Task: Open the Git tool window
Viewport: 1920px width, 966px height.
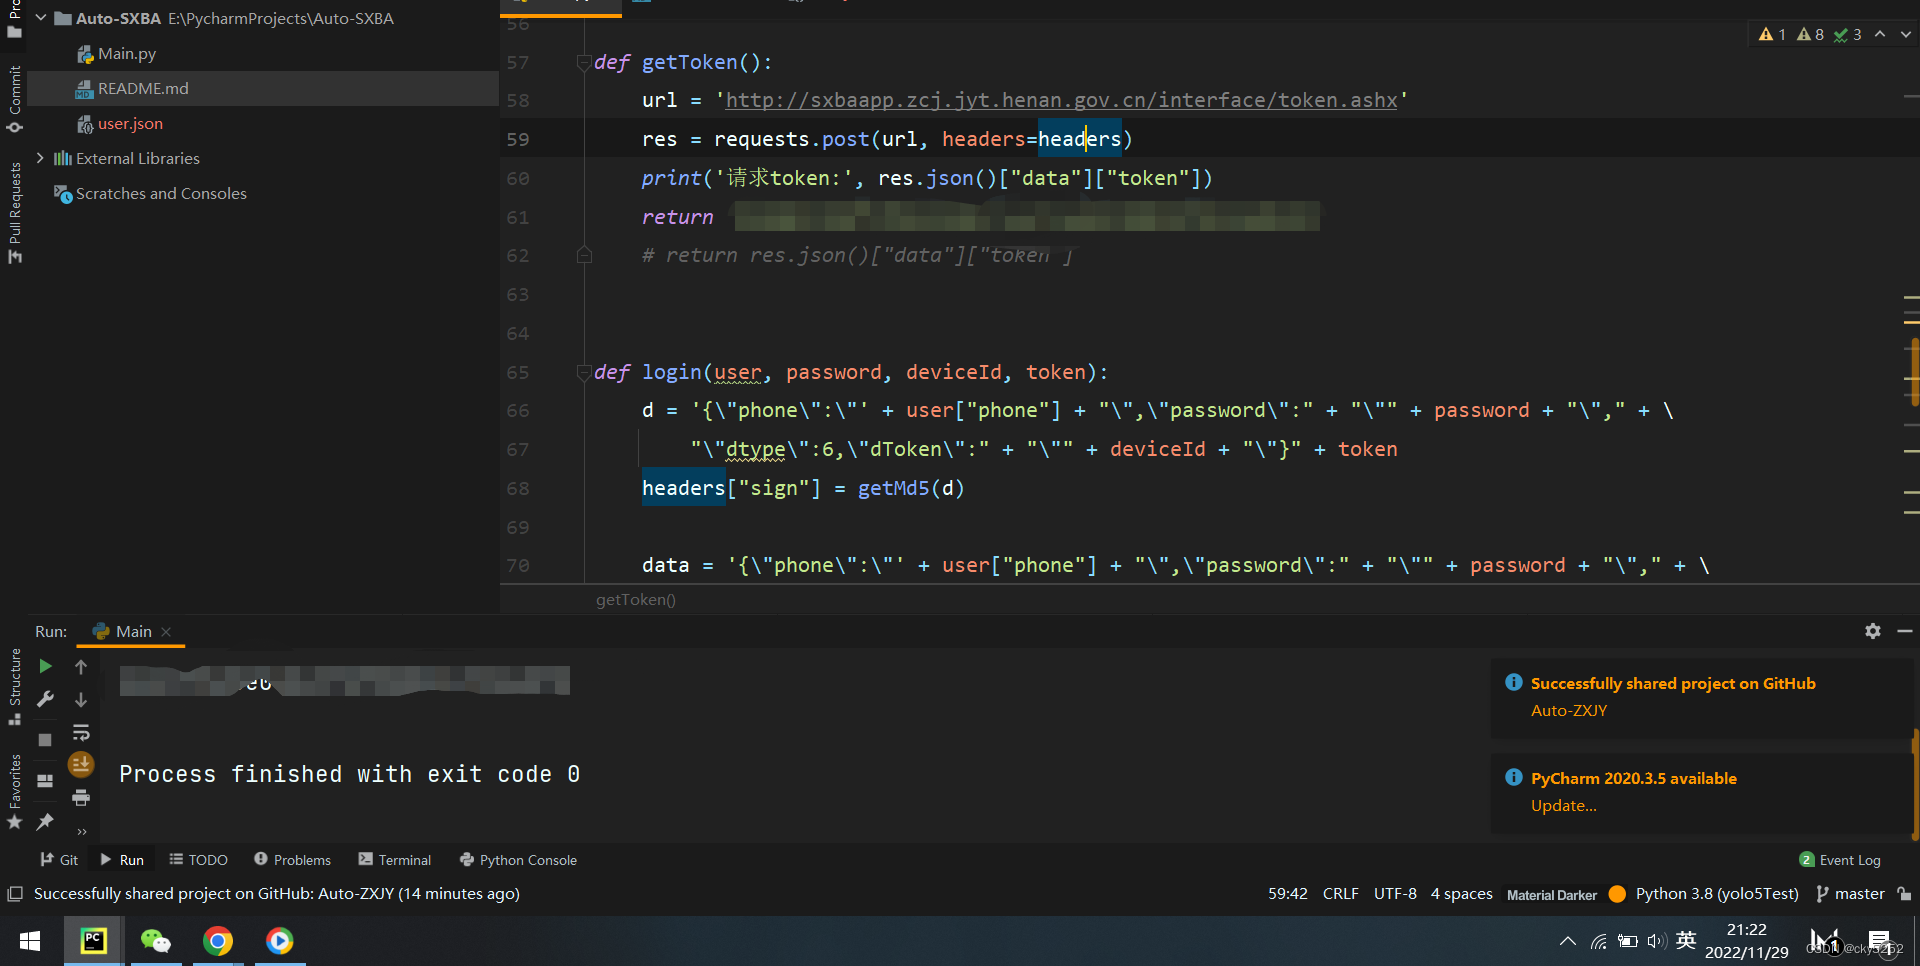Action: tap(59, 860)
